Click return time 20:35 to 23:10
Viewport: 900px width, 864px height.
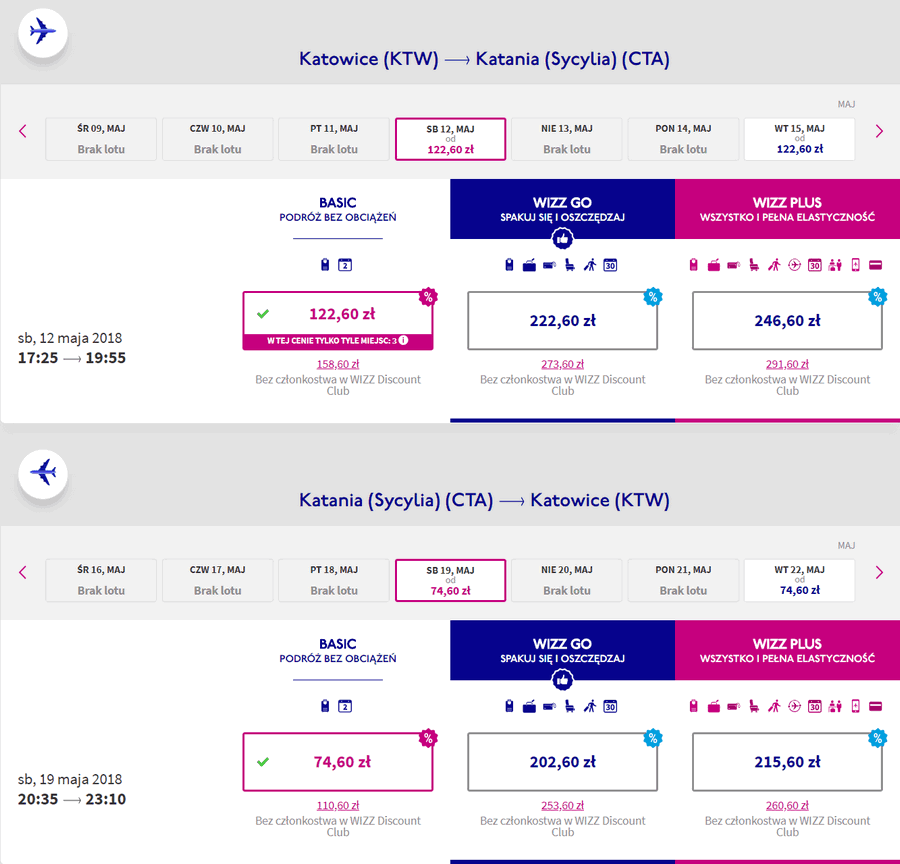tap(72, 799)
